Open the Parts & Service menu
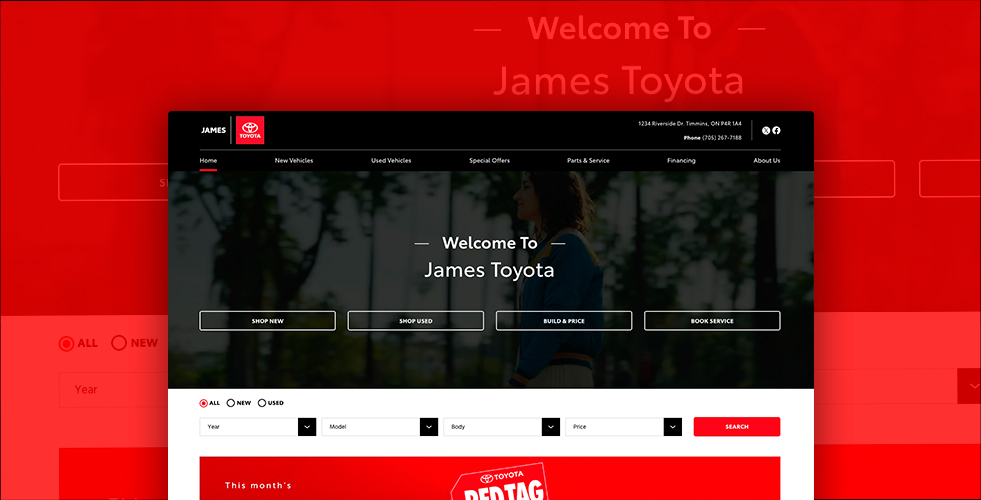 pos(588,161)
